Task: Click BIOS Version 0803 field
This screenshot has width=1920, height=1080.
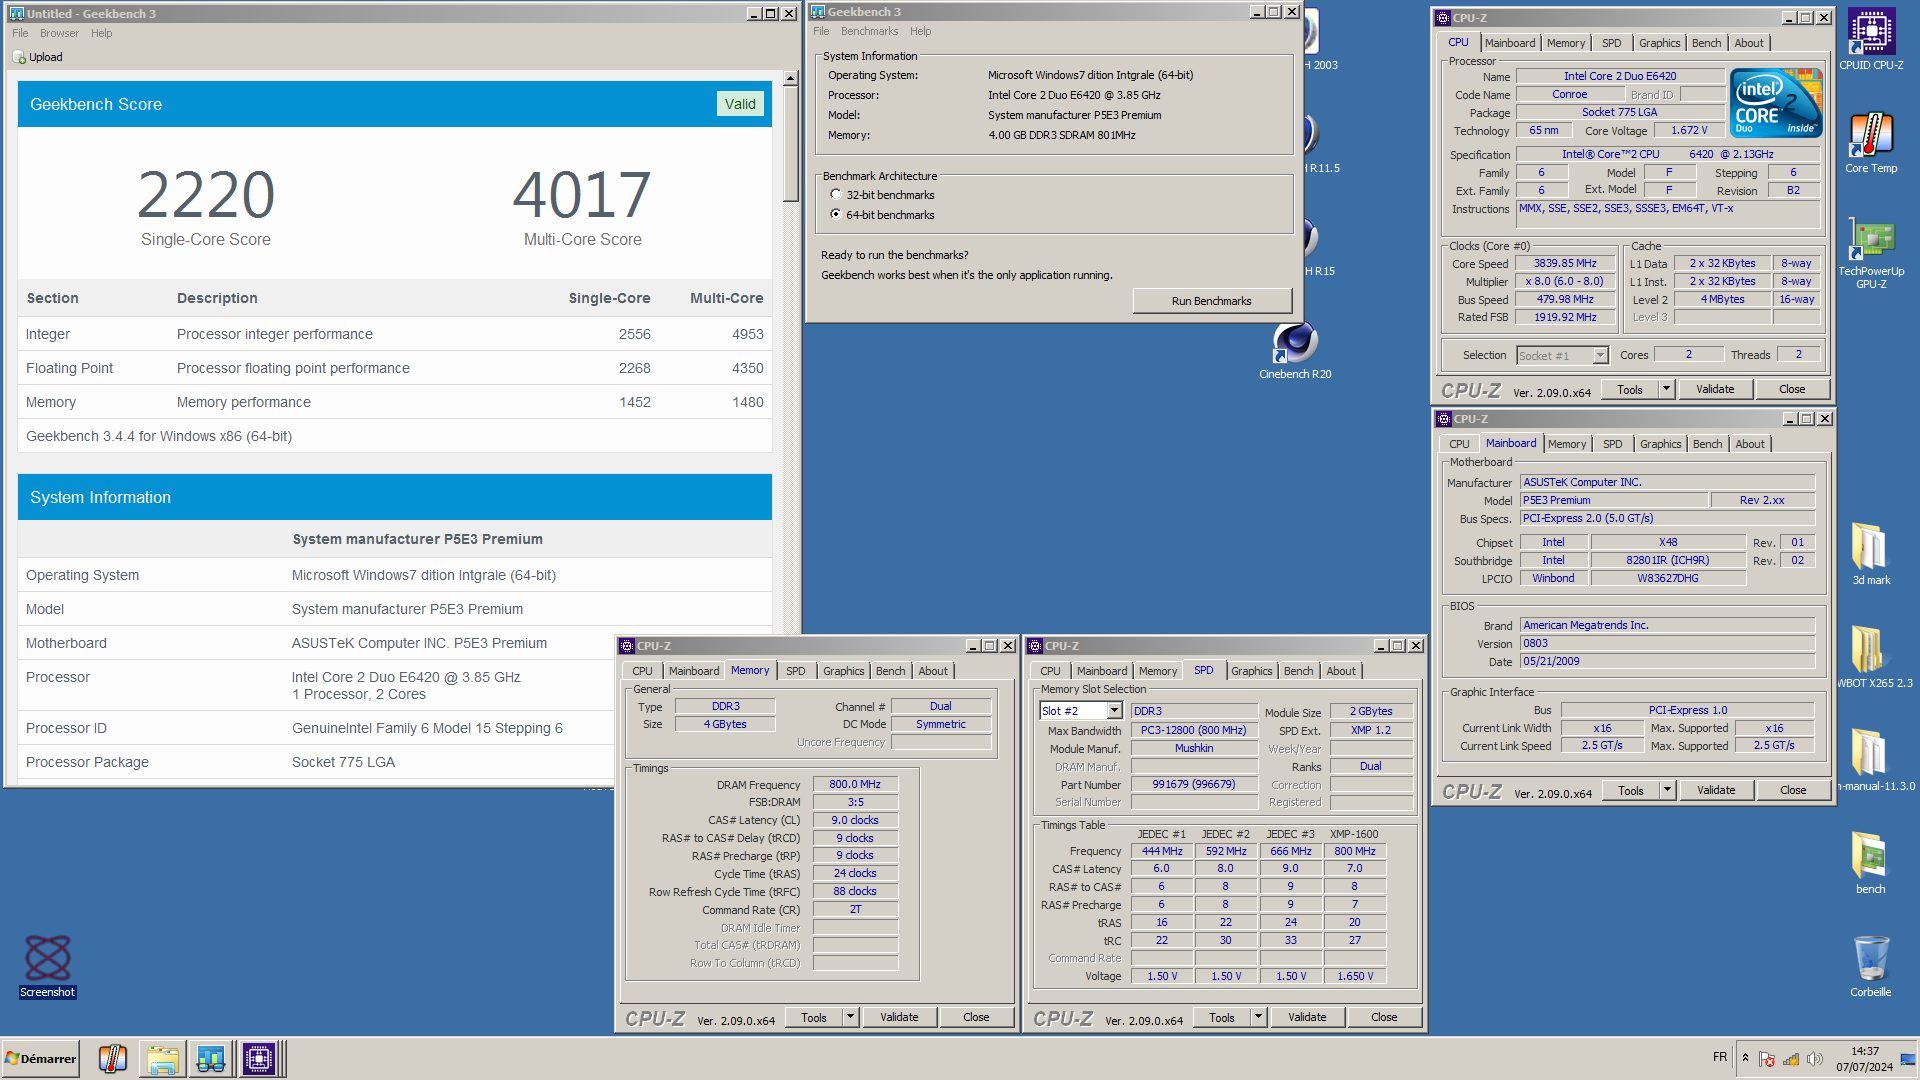Action: pos(1667,643)
